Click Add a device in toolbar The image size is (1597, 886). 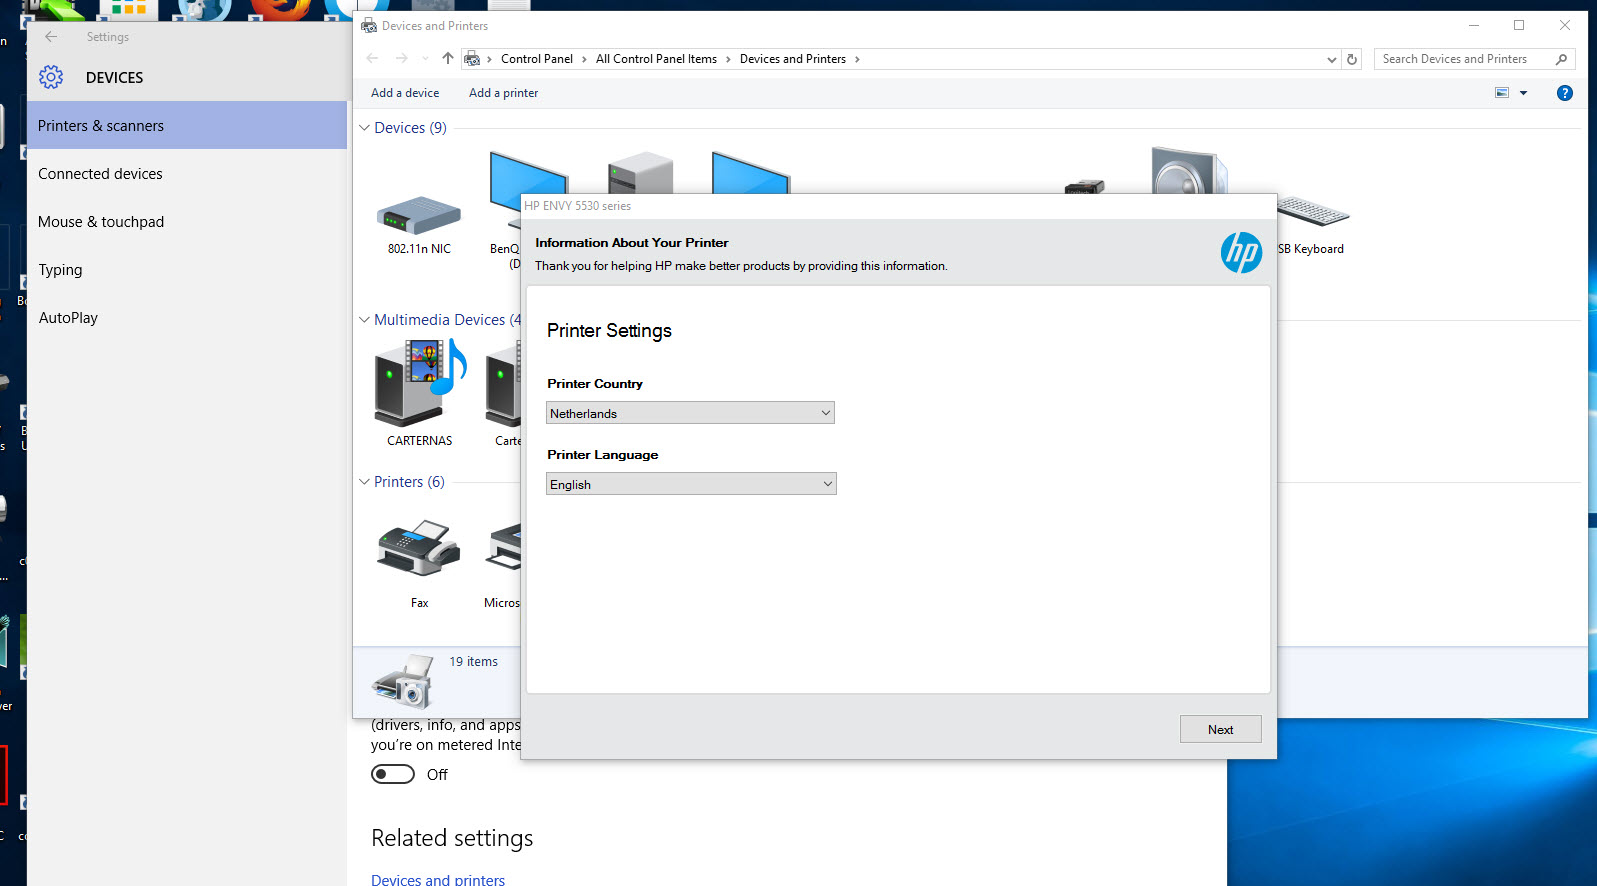[x=405, y=93]
